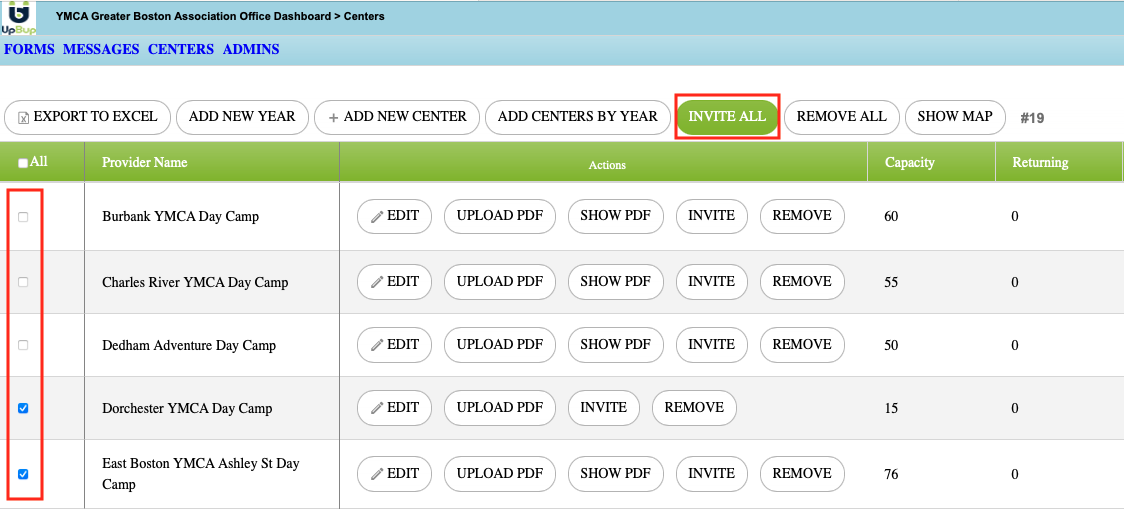Show PDF for East Boston YMCA Ashley St

coord(616,474)
